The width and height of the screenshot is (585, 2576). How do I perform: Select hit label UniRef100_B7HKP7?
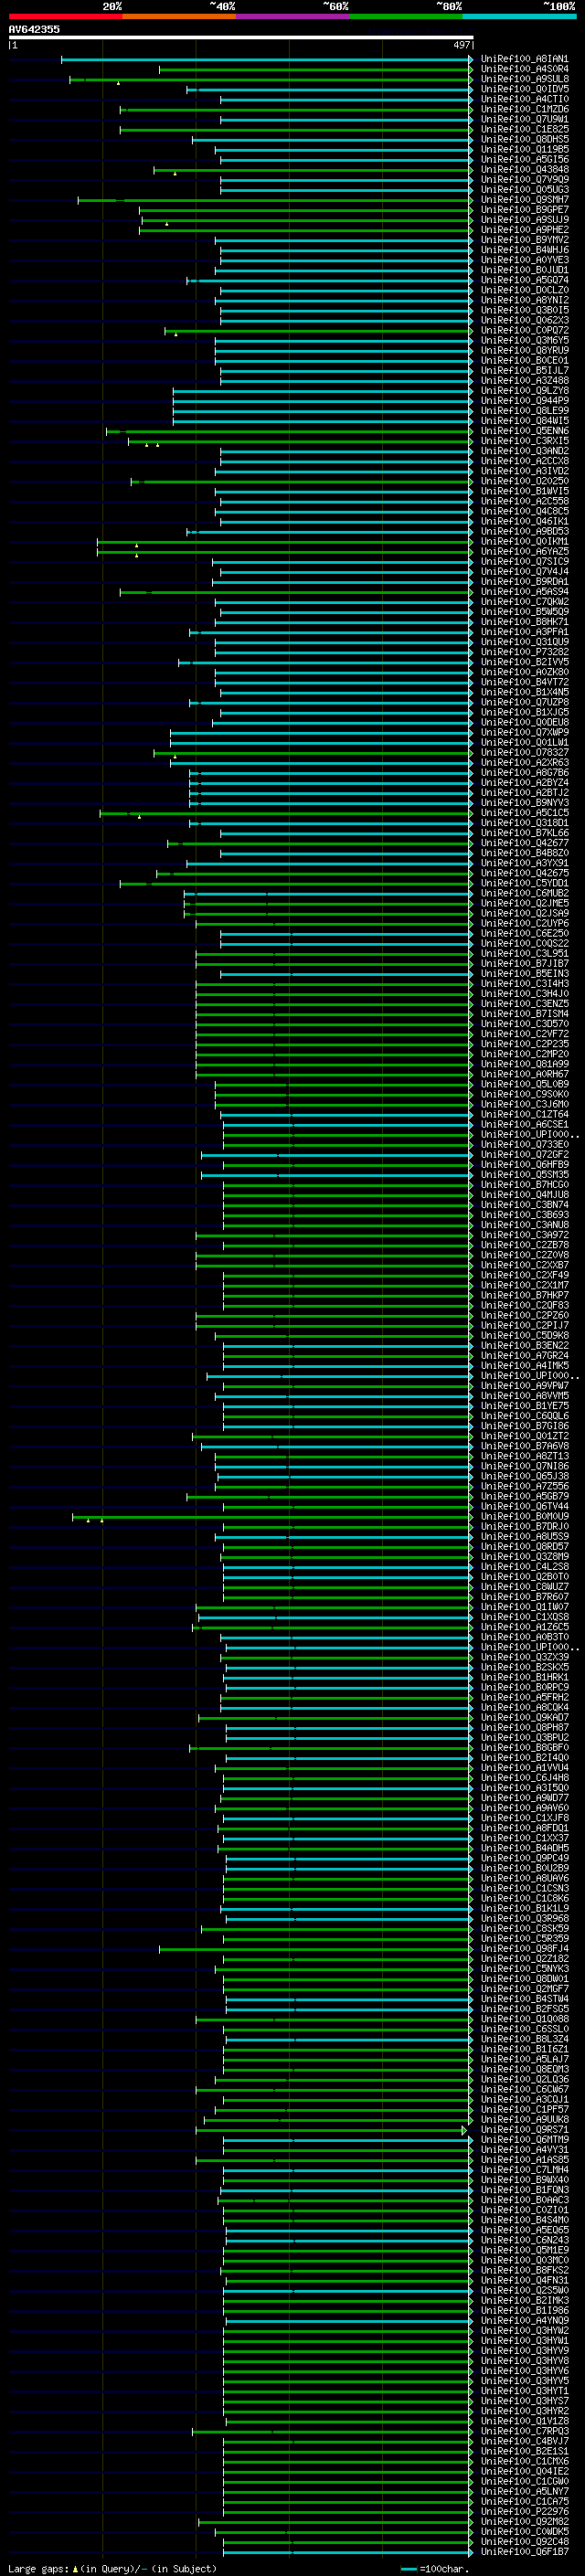524,1295
